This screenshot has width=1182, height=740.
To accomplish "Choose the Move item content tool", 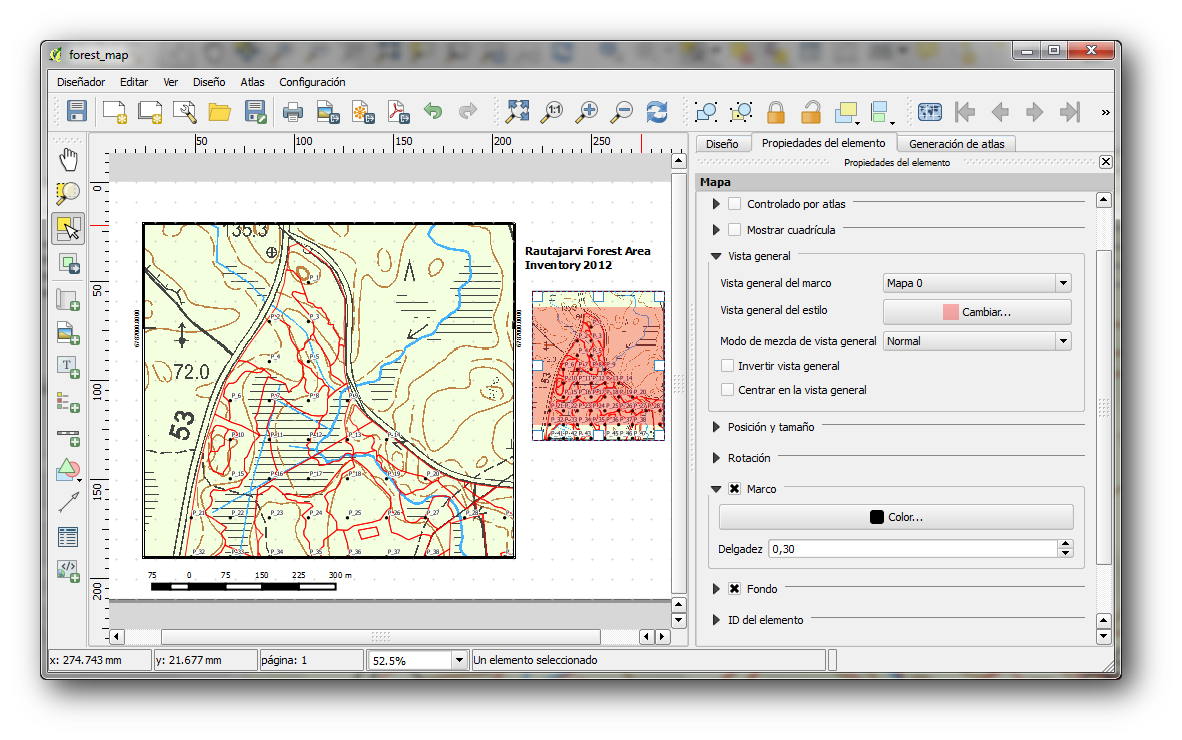I will pos(69,263).
